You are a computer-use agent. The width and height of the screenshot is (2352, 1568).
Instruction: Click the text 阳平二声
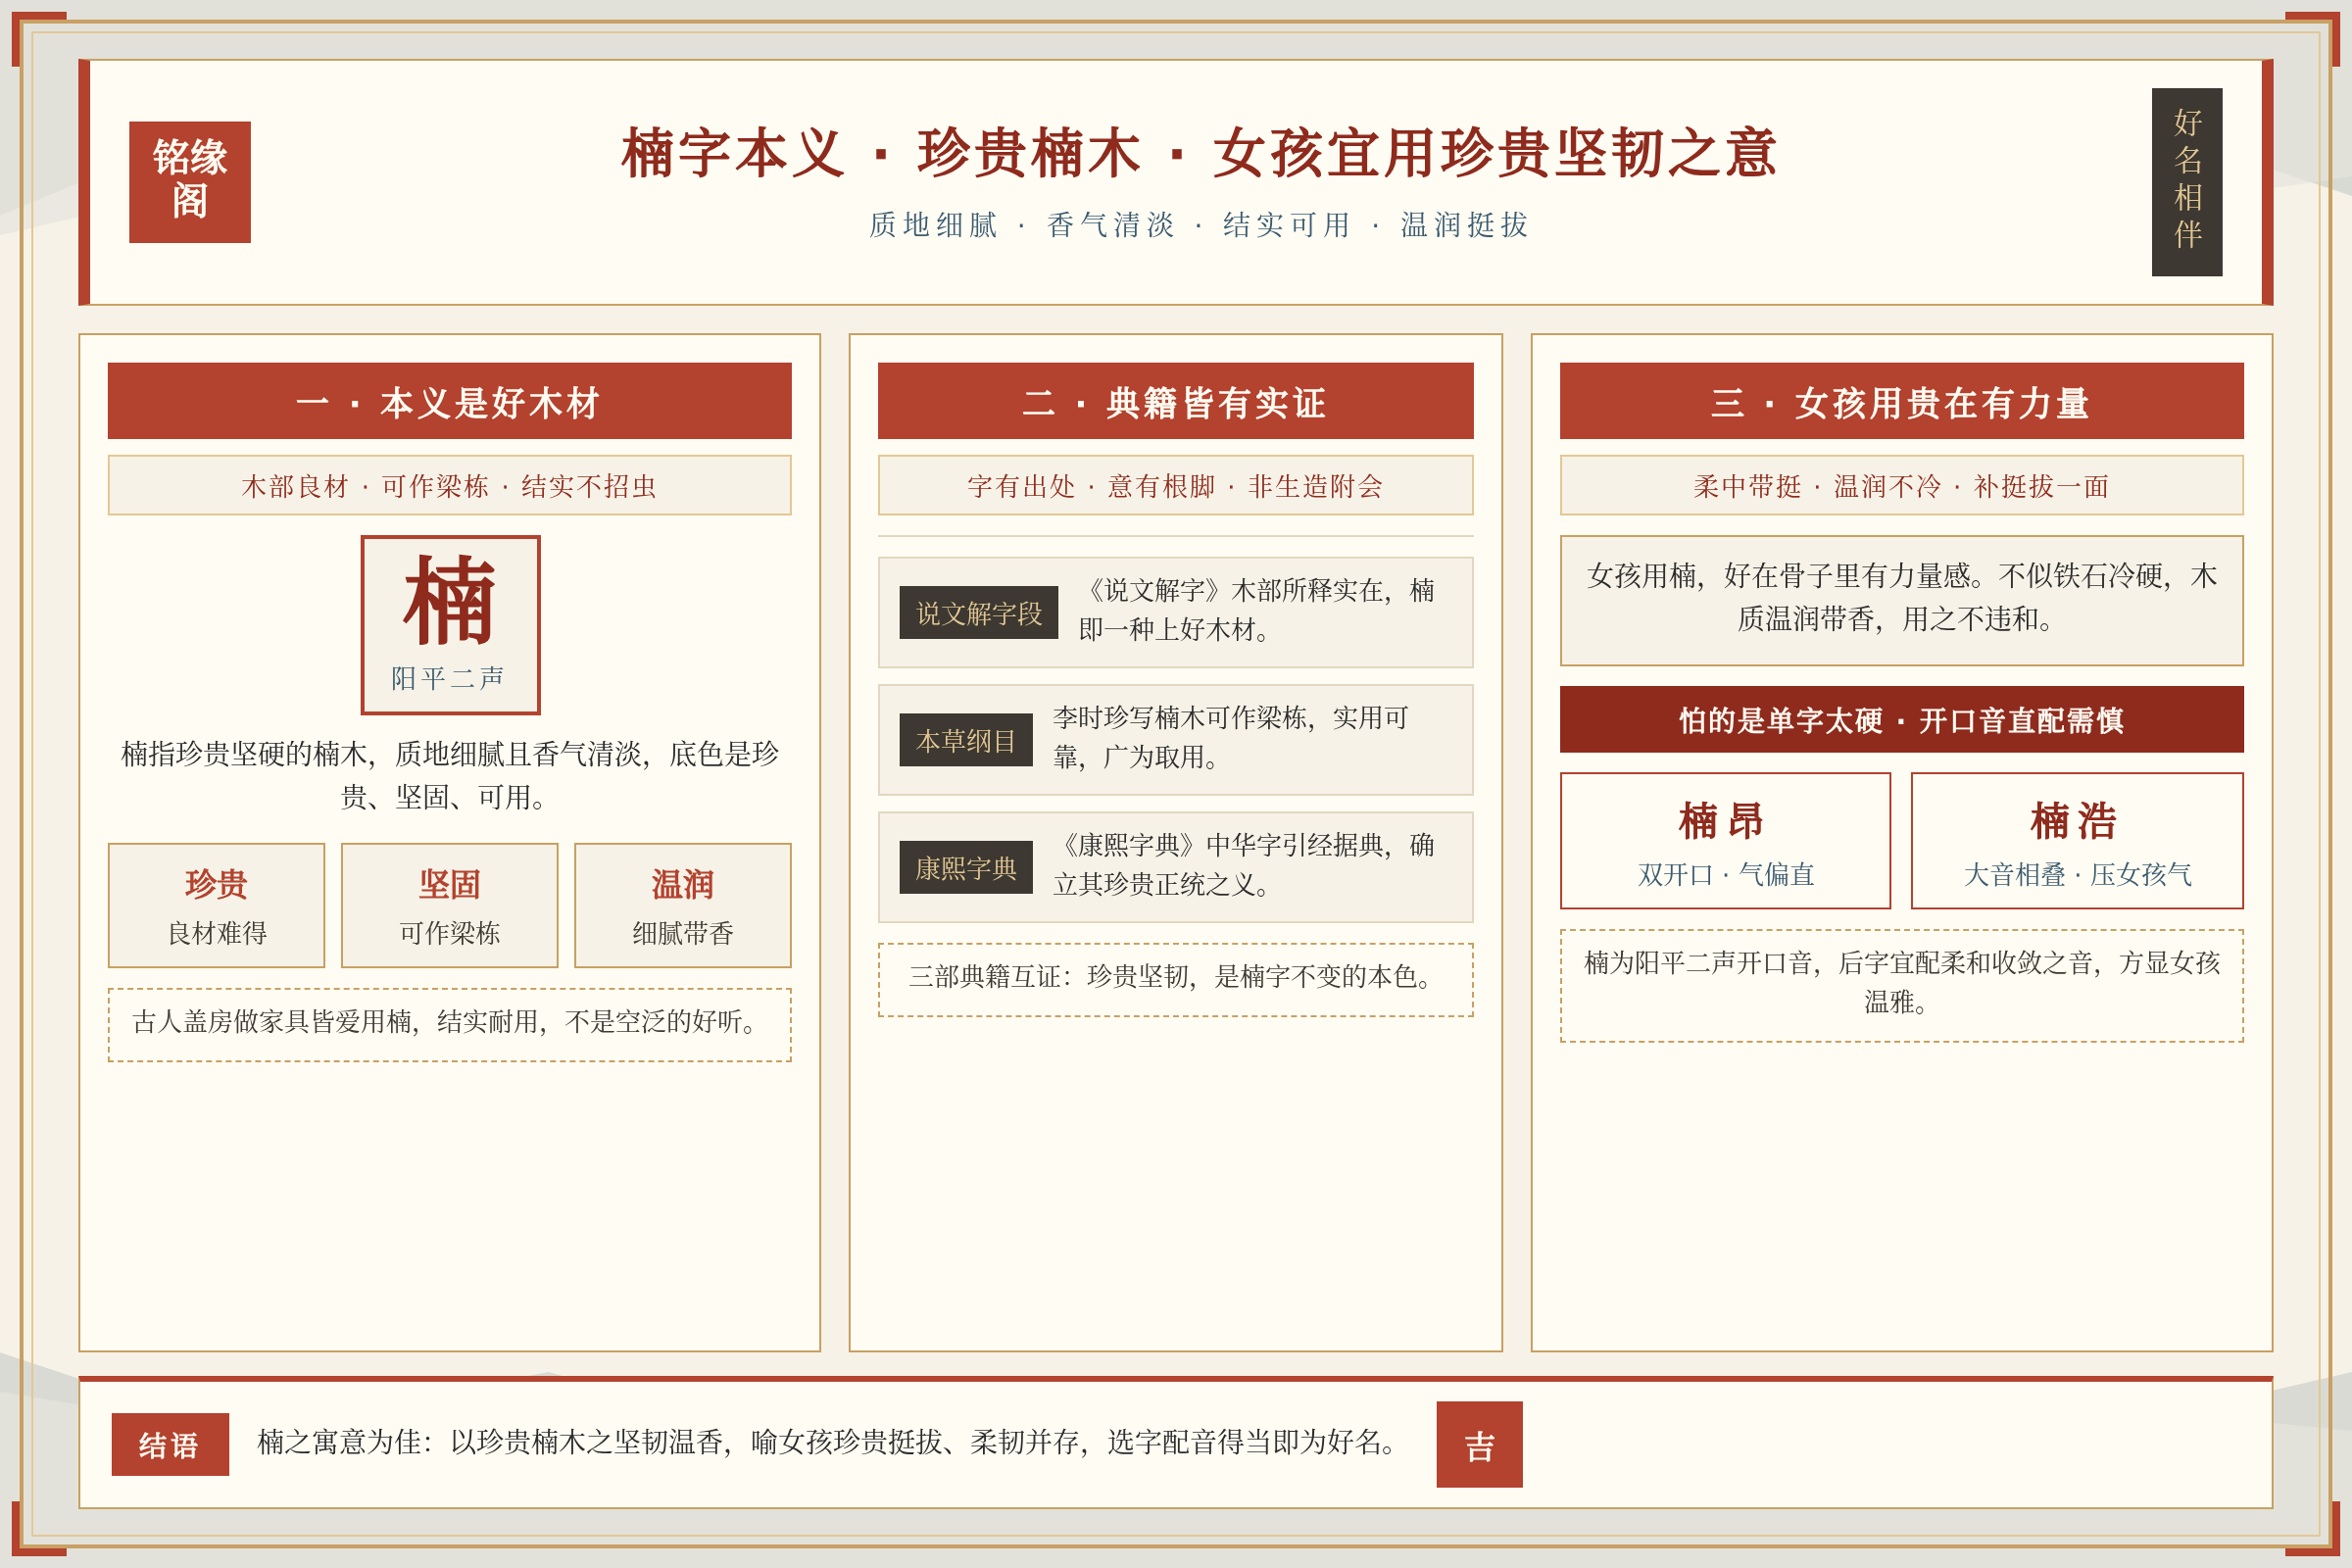click(448, 678)
